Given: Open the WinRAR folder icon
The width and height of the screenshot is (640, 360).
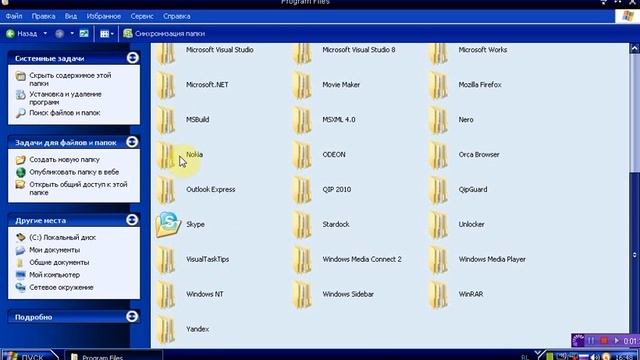Looking at the screenshot, I should pos(438,294).
